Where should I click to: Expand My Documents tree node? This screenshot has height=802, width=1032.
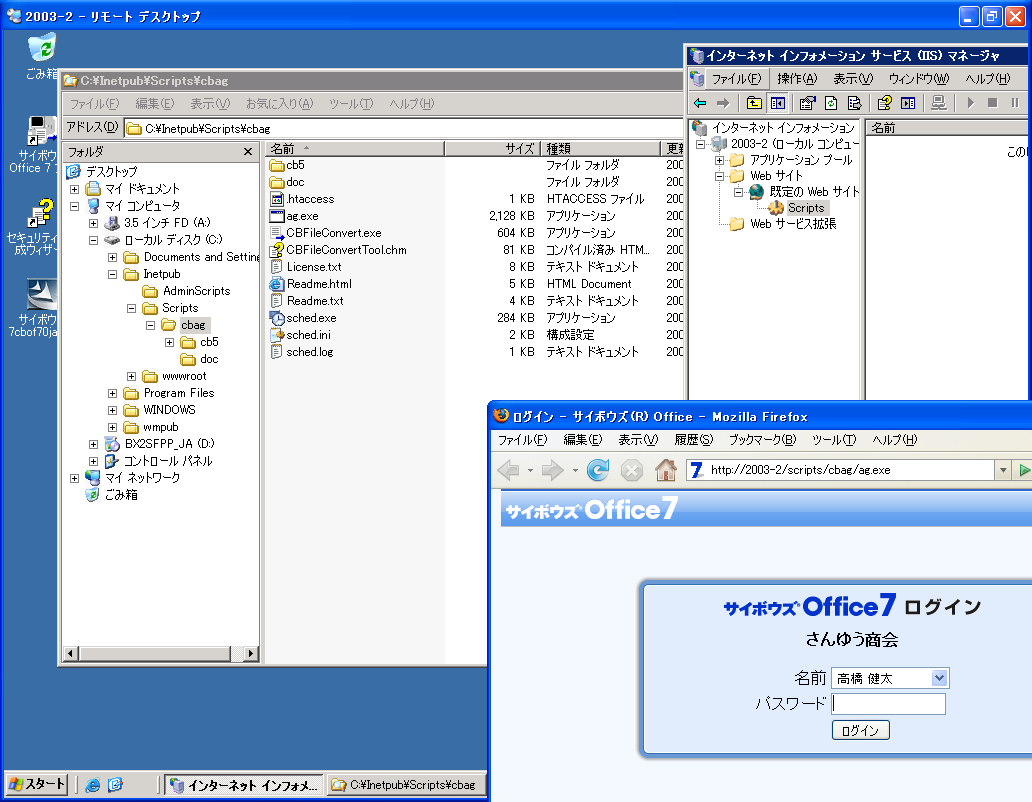tap(74, 189)
